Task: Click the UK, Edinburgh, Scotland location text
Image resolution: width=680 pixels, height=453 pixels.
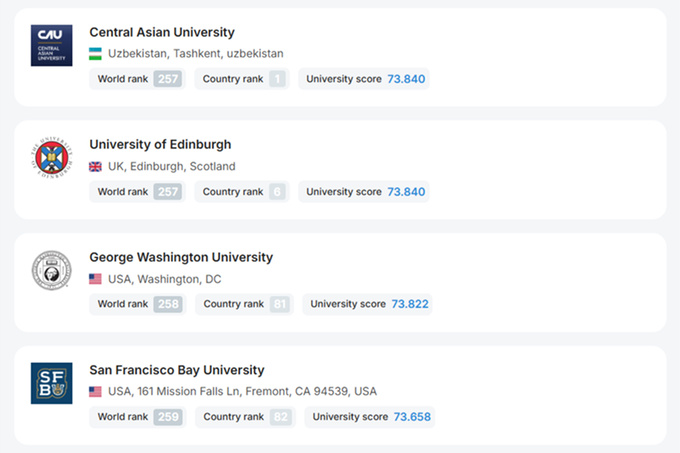Action: tap(172, 166)
